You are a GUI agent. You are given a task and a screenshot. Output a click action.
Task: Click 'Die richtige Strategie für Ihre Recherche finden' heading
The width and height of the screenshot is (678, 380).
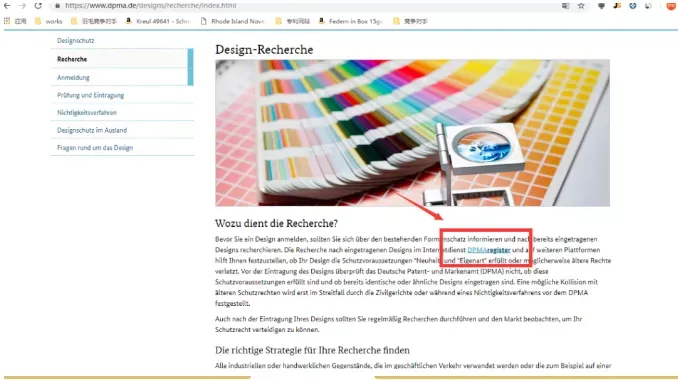point(312,350)
